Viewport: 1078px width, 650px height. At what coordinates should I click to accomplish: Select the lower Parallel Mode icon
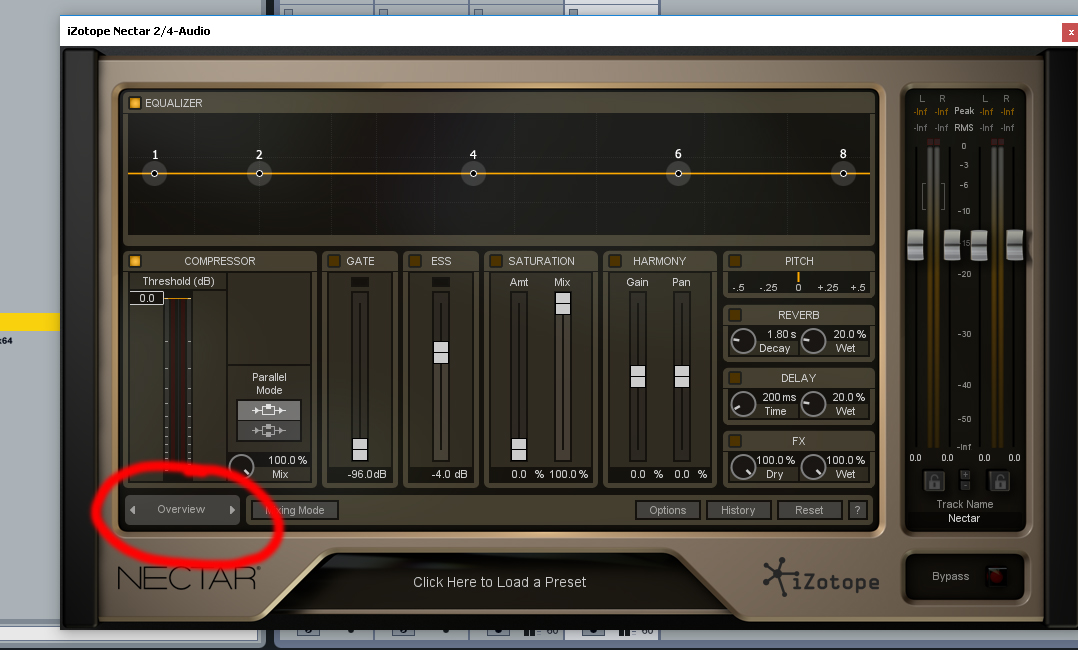tap(269, 431)
